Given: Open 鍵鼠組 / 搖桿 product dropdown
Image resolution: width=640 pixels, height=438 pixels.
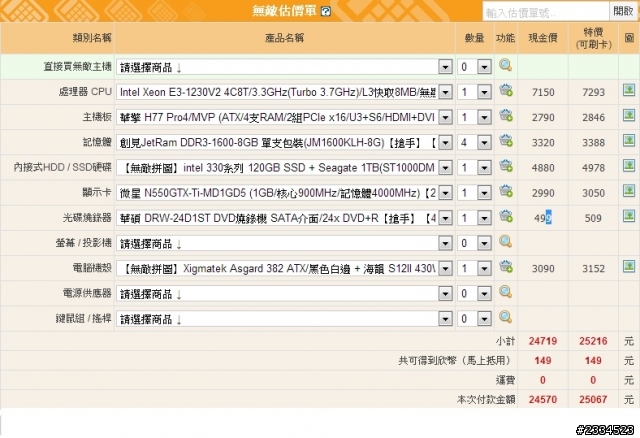Looking at the screenshot, I should pos(284,319).
